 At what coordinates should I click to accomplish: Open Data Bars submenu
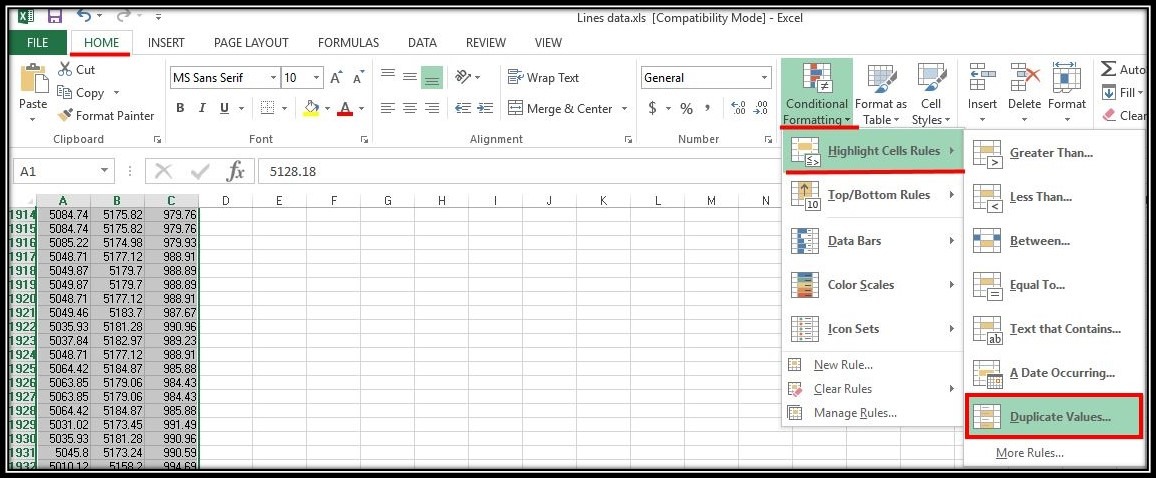tap(874, 240)
